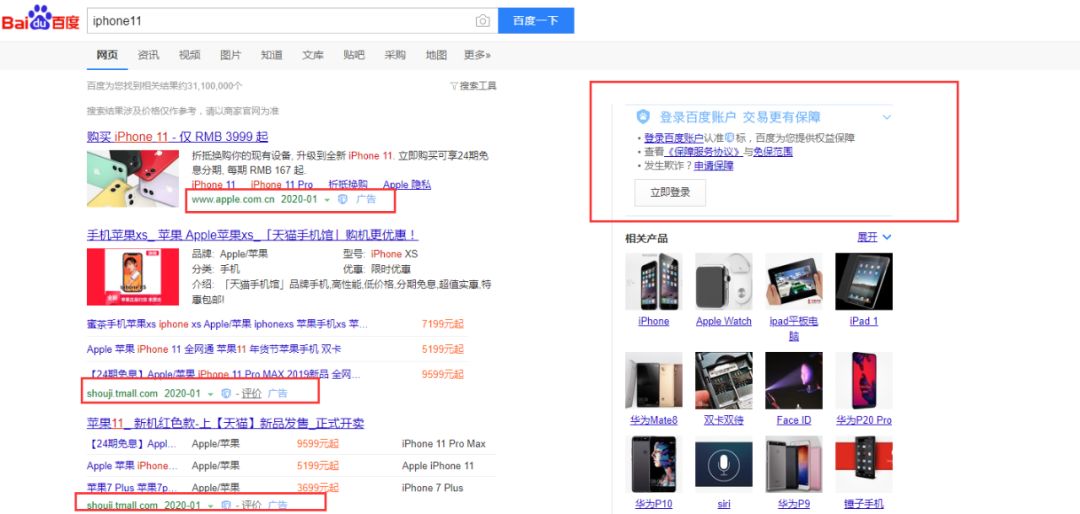This screenshot has width=1080, height=514.
Task: Go to the 贴吧 tab
Action: (354, 55)
